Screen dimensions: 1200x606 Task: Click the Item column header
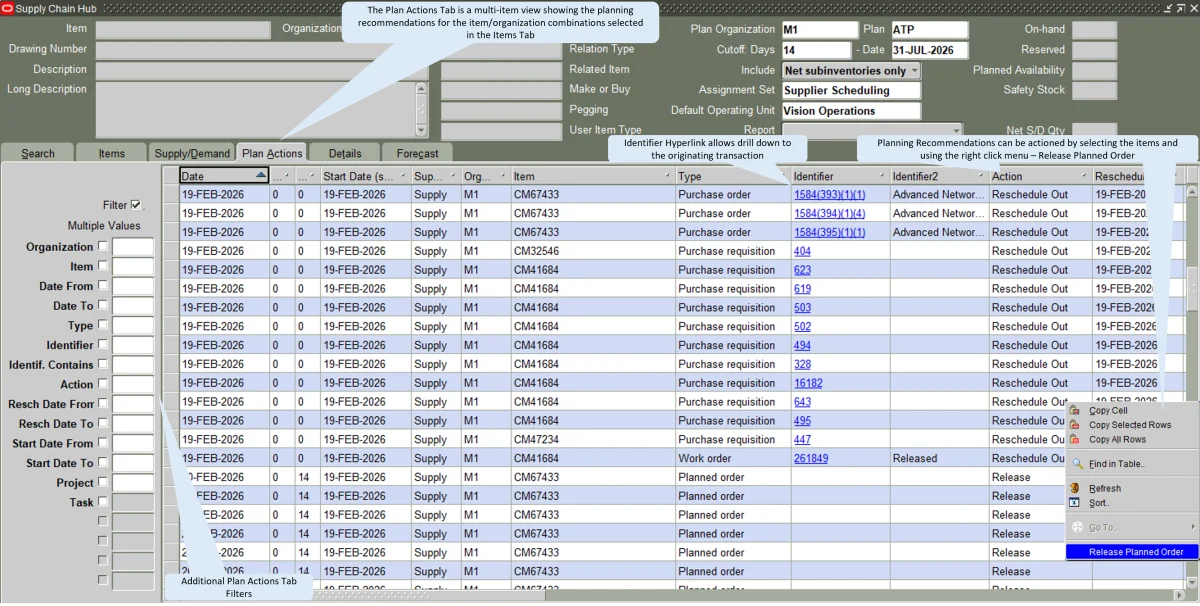coord(592,176)
